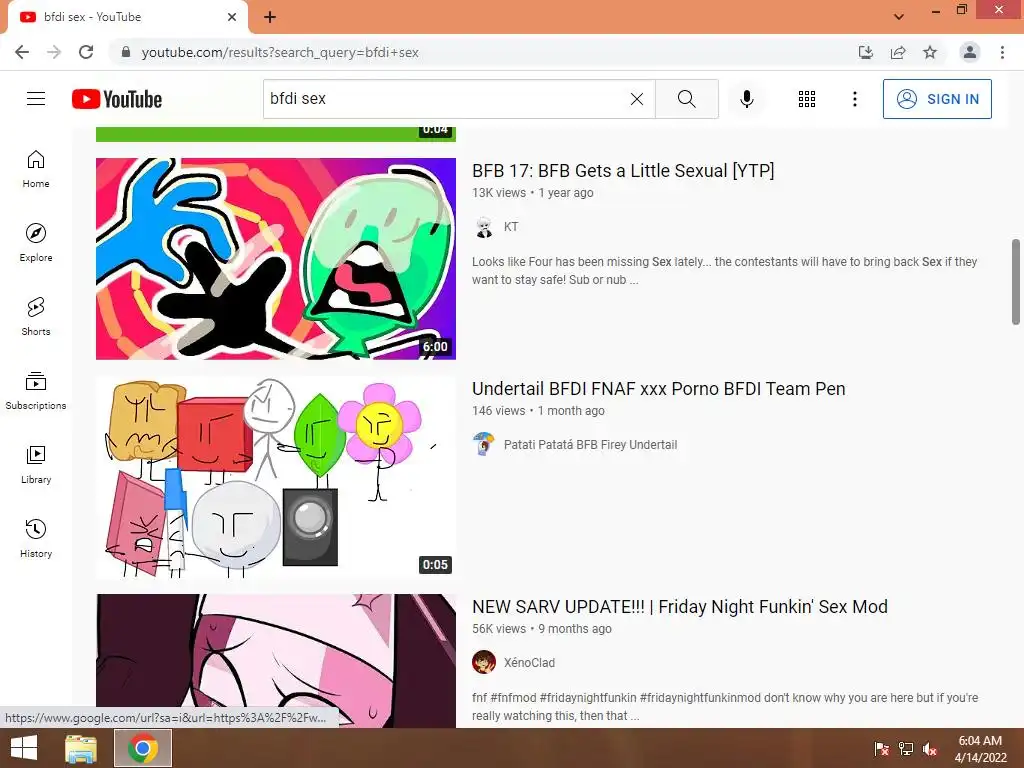The height and width of the screenshot is (768, 1024).
Task: Click the magnifier search button
Action: [x=686, y=99]
